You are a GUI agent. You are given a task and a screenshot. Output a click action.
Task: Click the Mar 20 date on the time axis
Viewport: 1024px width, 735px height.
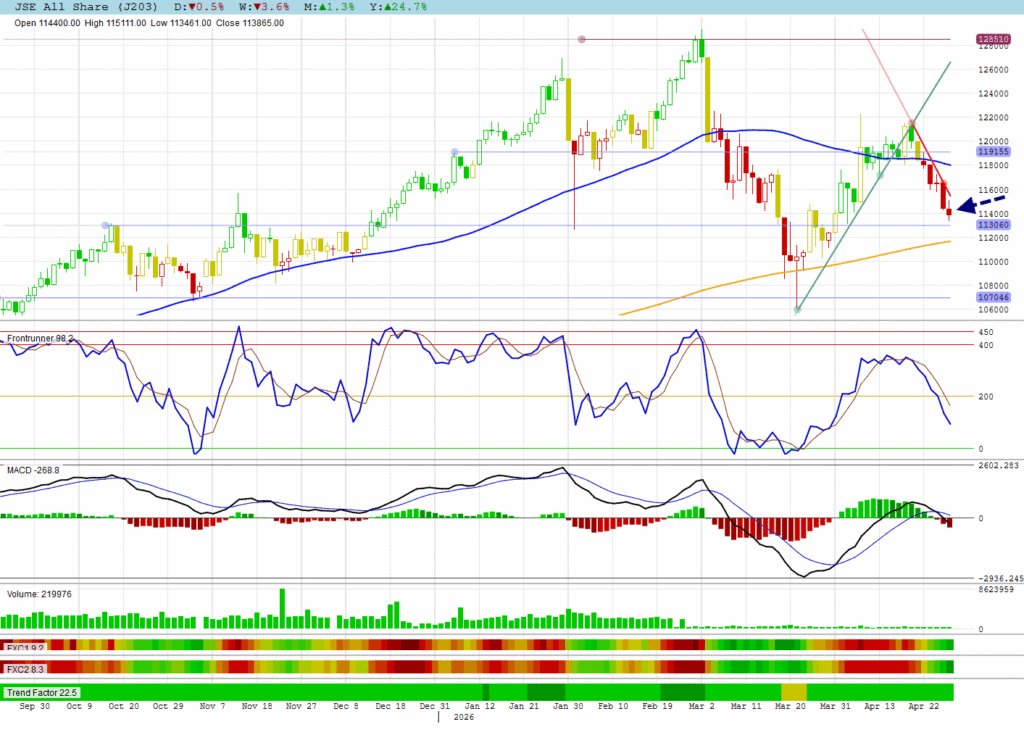794,706
